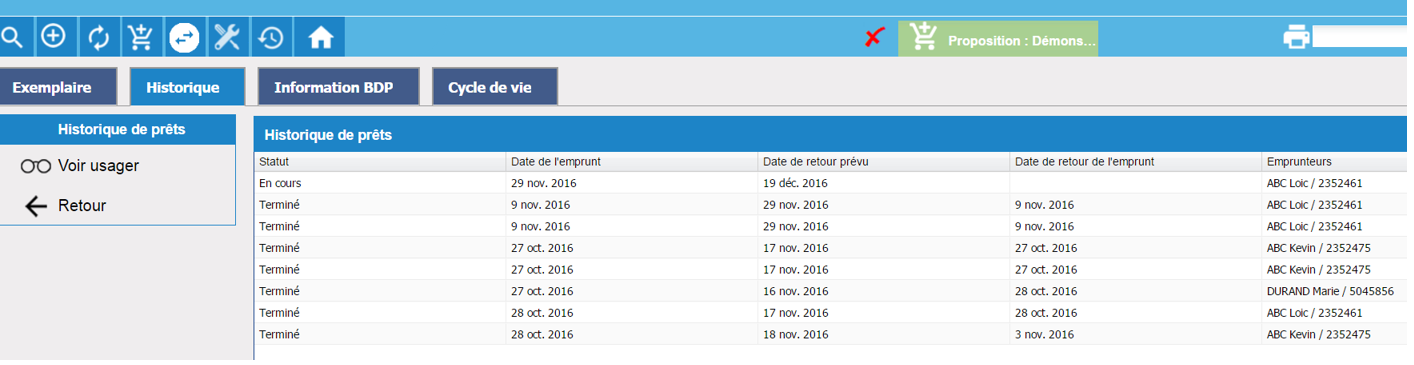This screenshot has height=365, width=1414.
Task: Click the circular refresh arrows icon
Action: [x=98, y=38]
